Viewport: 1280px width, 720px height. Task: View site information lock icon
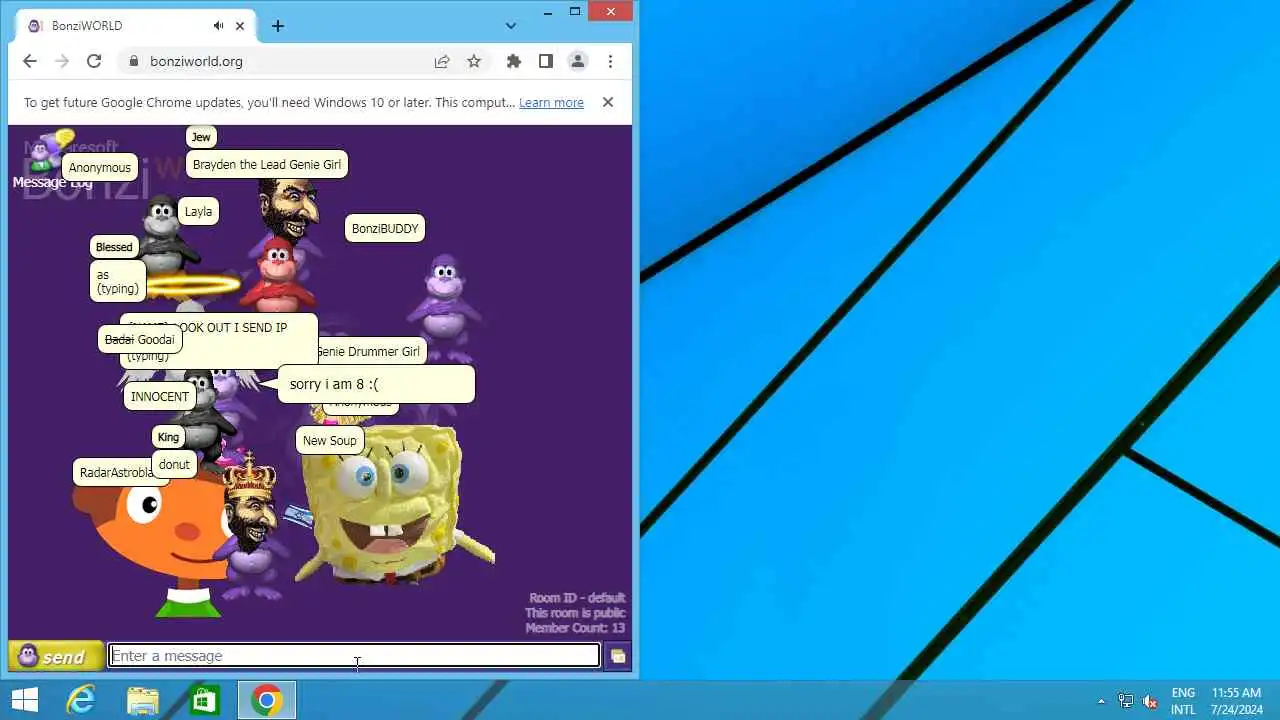coord(134,61)
